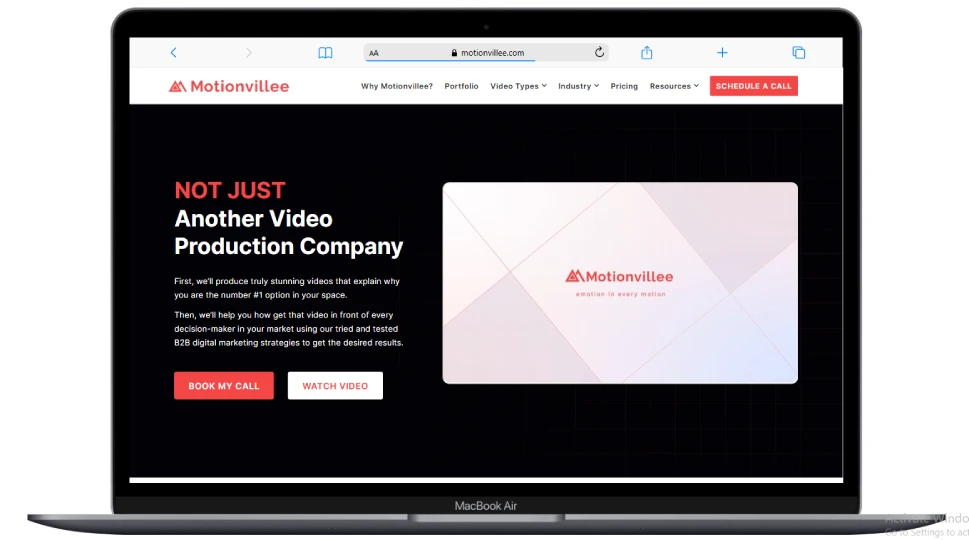Add a new tab with the plus icon
Image resolution: width=969 pixels, height=540 pixels.
722,53
